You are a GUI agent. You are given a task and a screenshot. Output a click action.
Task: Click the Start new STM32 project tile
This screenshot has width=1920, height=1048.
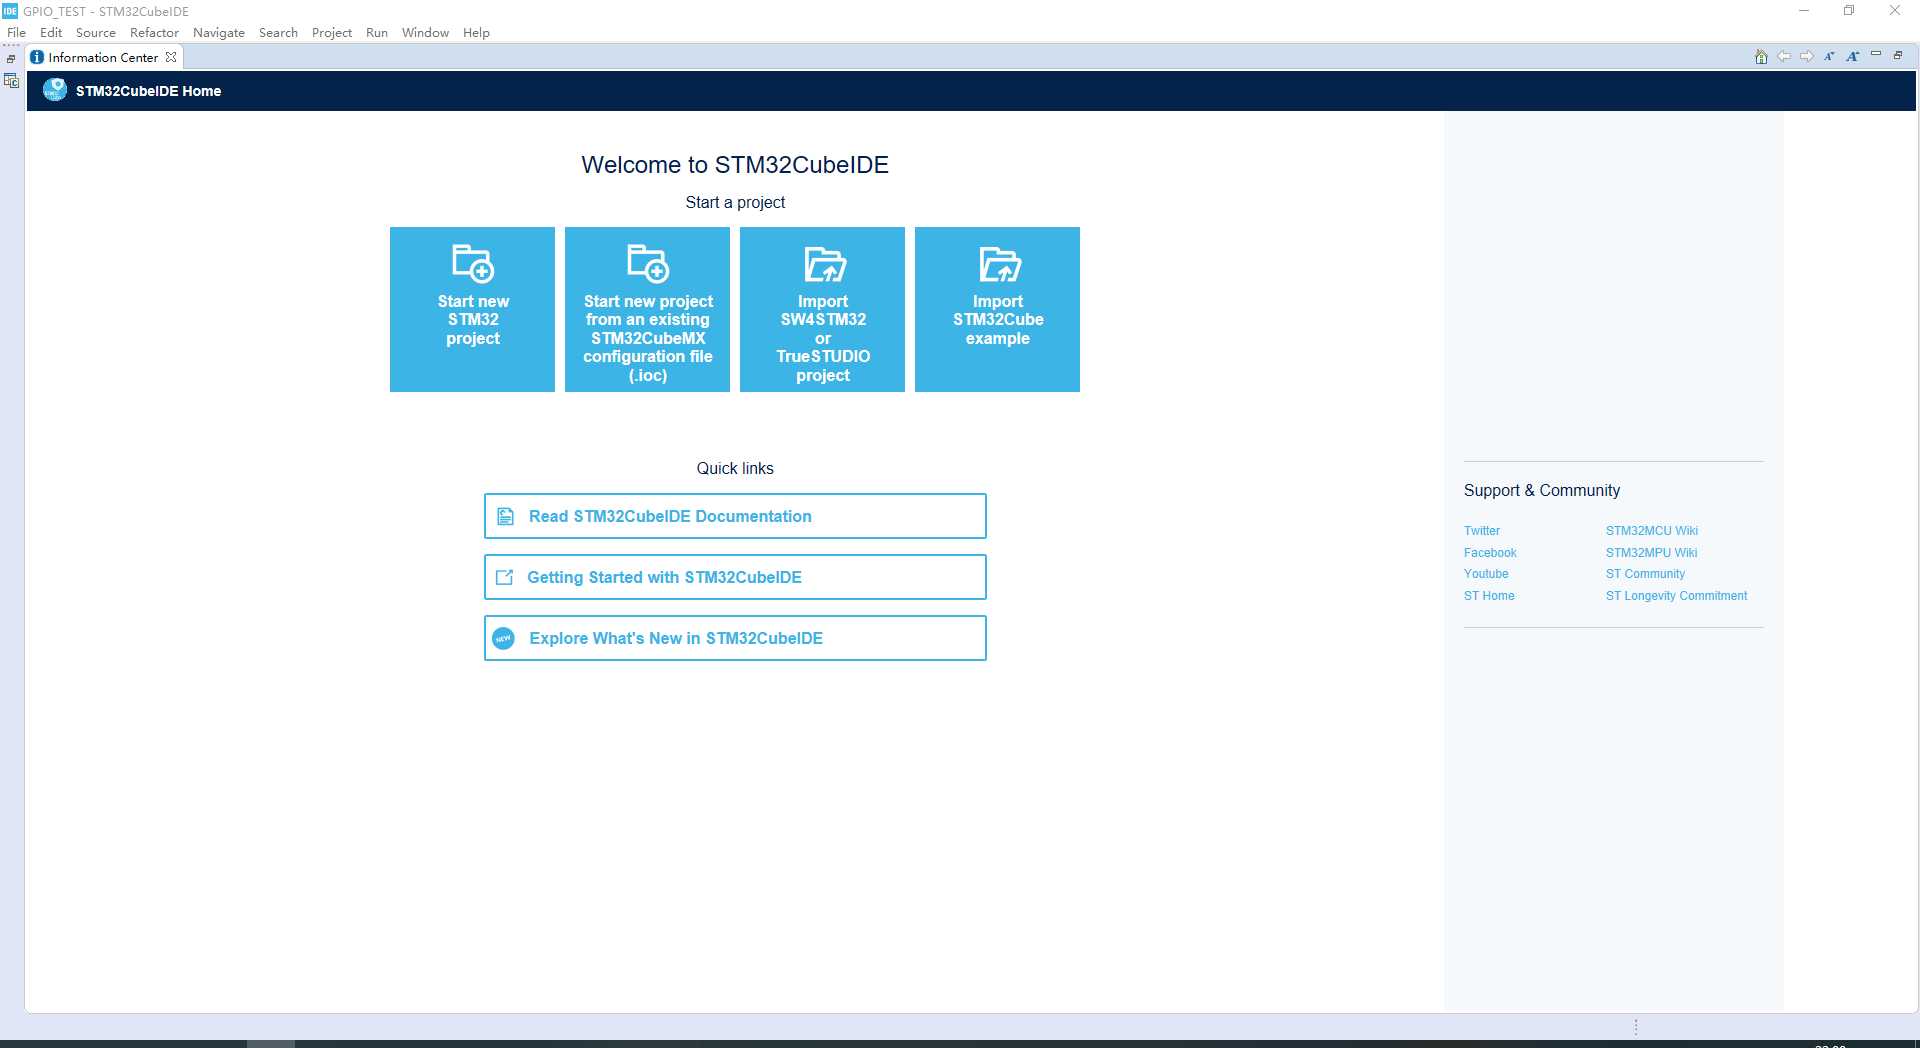472,309
